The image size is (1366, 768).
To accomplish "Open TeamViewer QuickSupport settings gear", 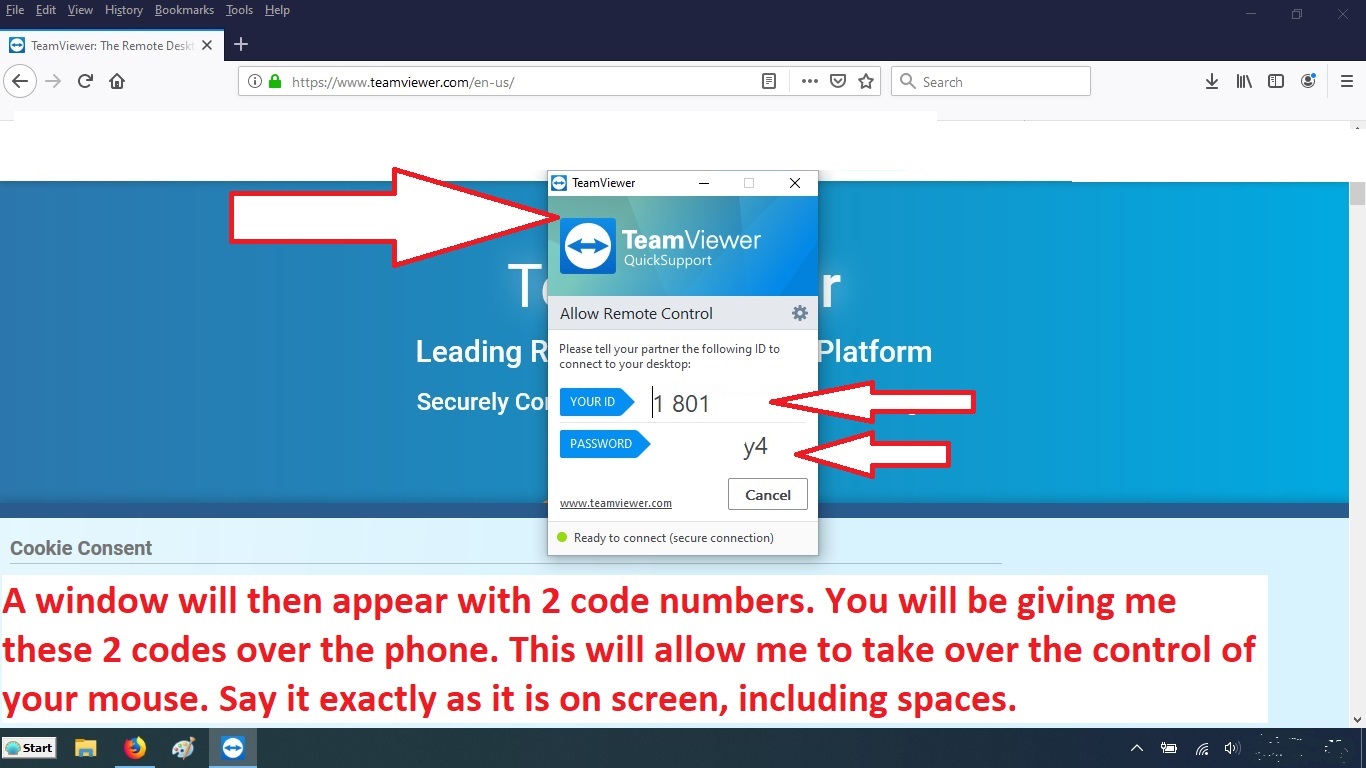I will 799,313.
